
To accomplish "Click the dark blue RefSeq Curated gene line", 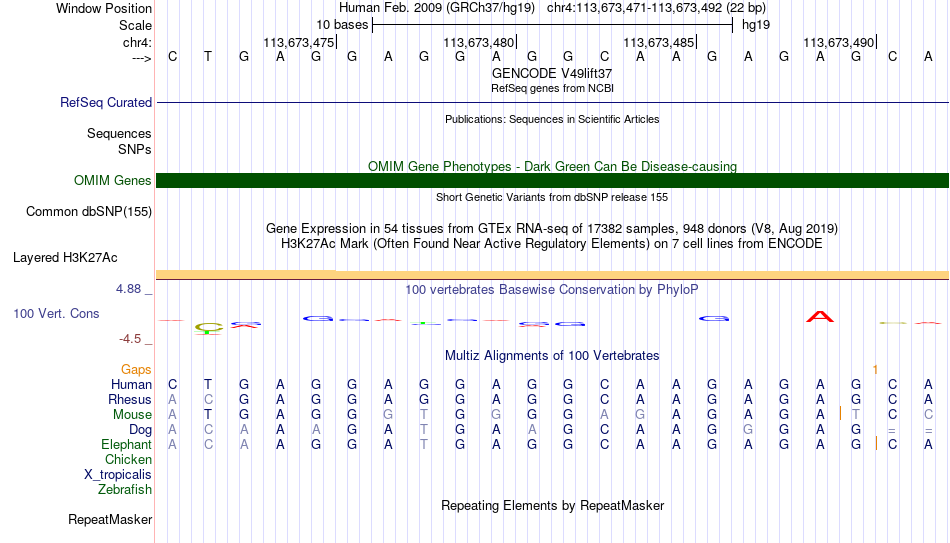I will tap(552, 102).
